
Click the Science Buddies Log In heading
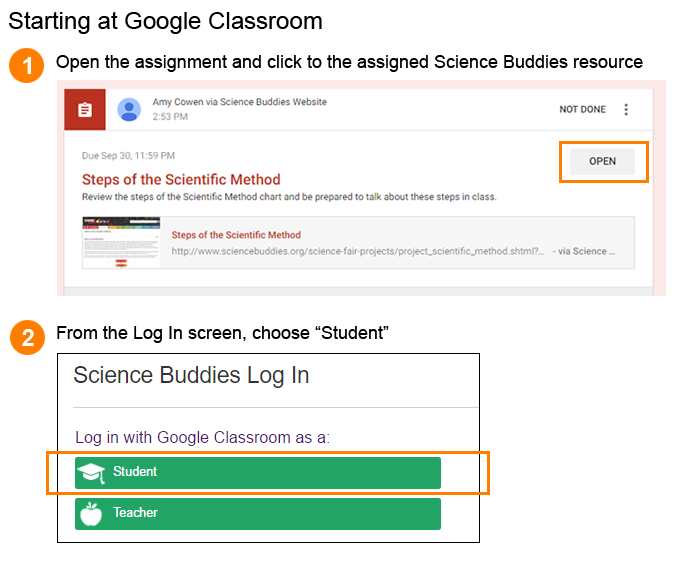click(x=191, y=376)
